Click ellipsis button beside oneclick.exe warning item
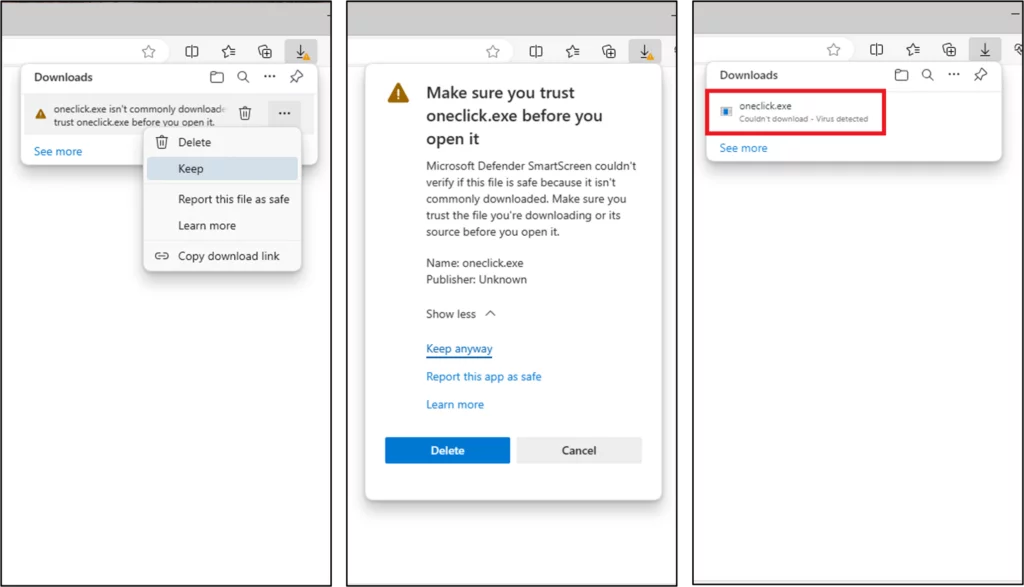The height and width of the screenshot is (587, 1024). pos(284,114)
